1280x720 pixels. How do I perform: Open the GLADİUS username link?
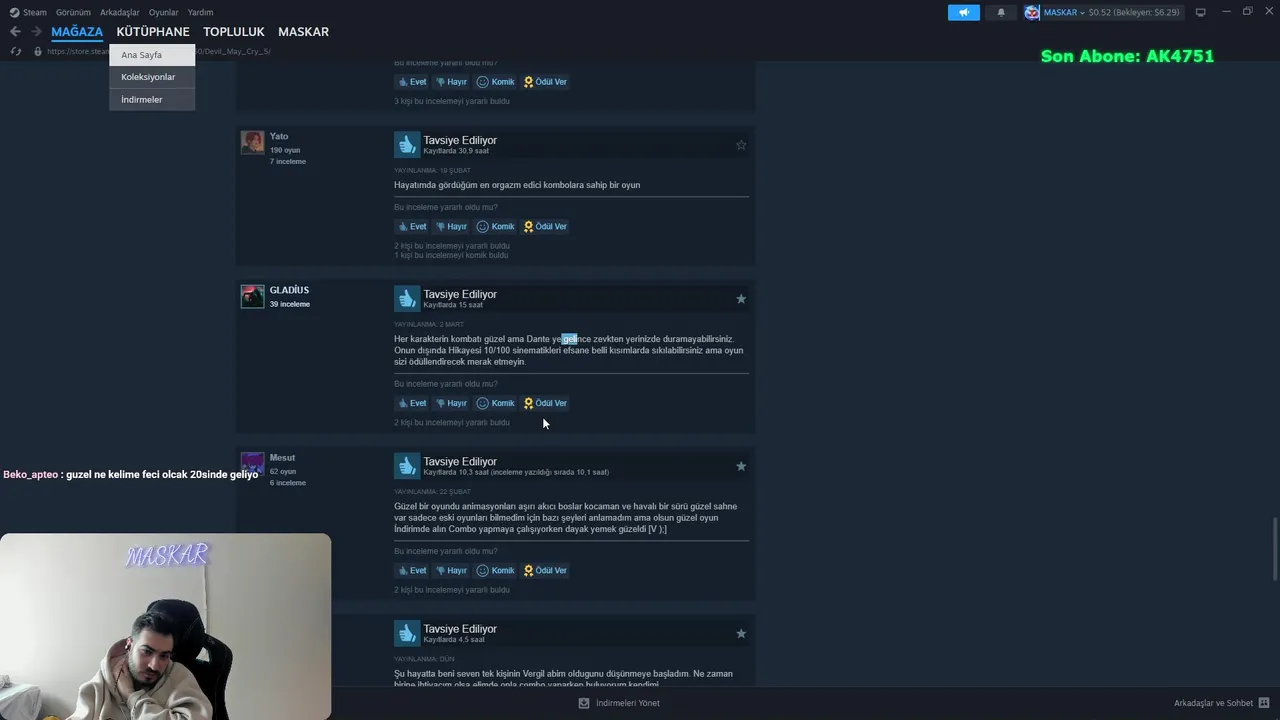pyautogui.click(x=289, y=290)
